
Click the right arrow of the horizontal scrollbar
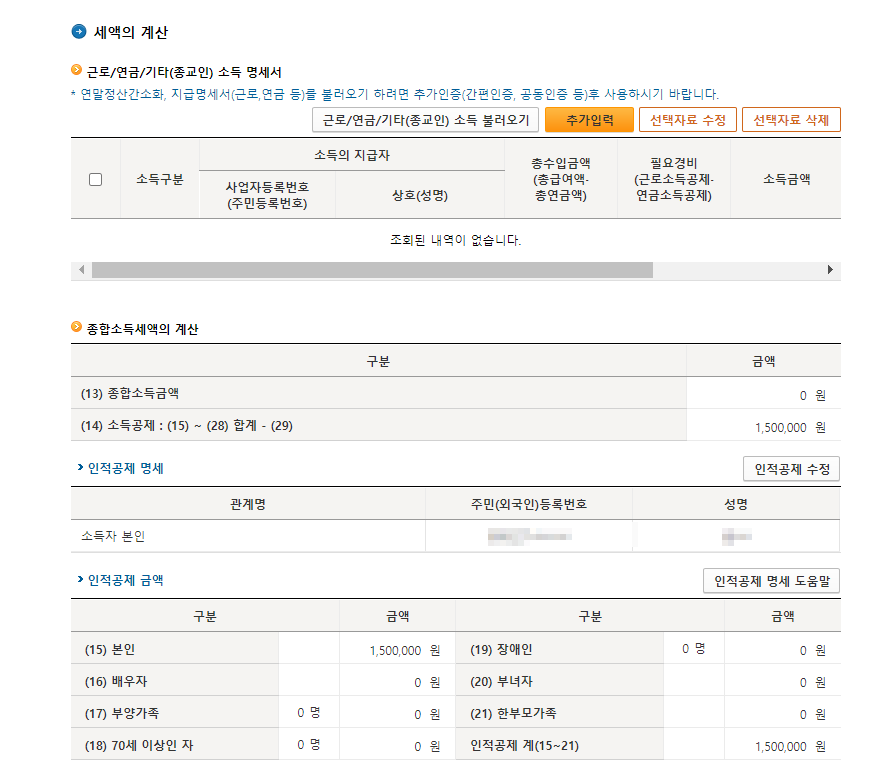831,269
